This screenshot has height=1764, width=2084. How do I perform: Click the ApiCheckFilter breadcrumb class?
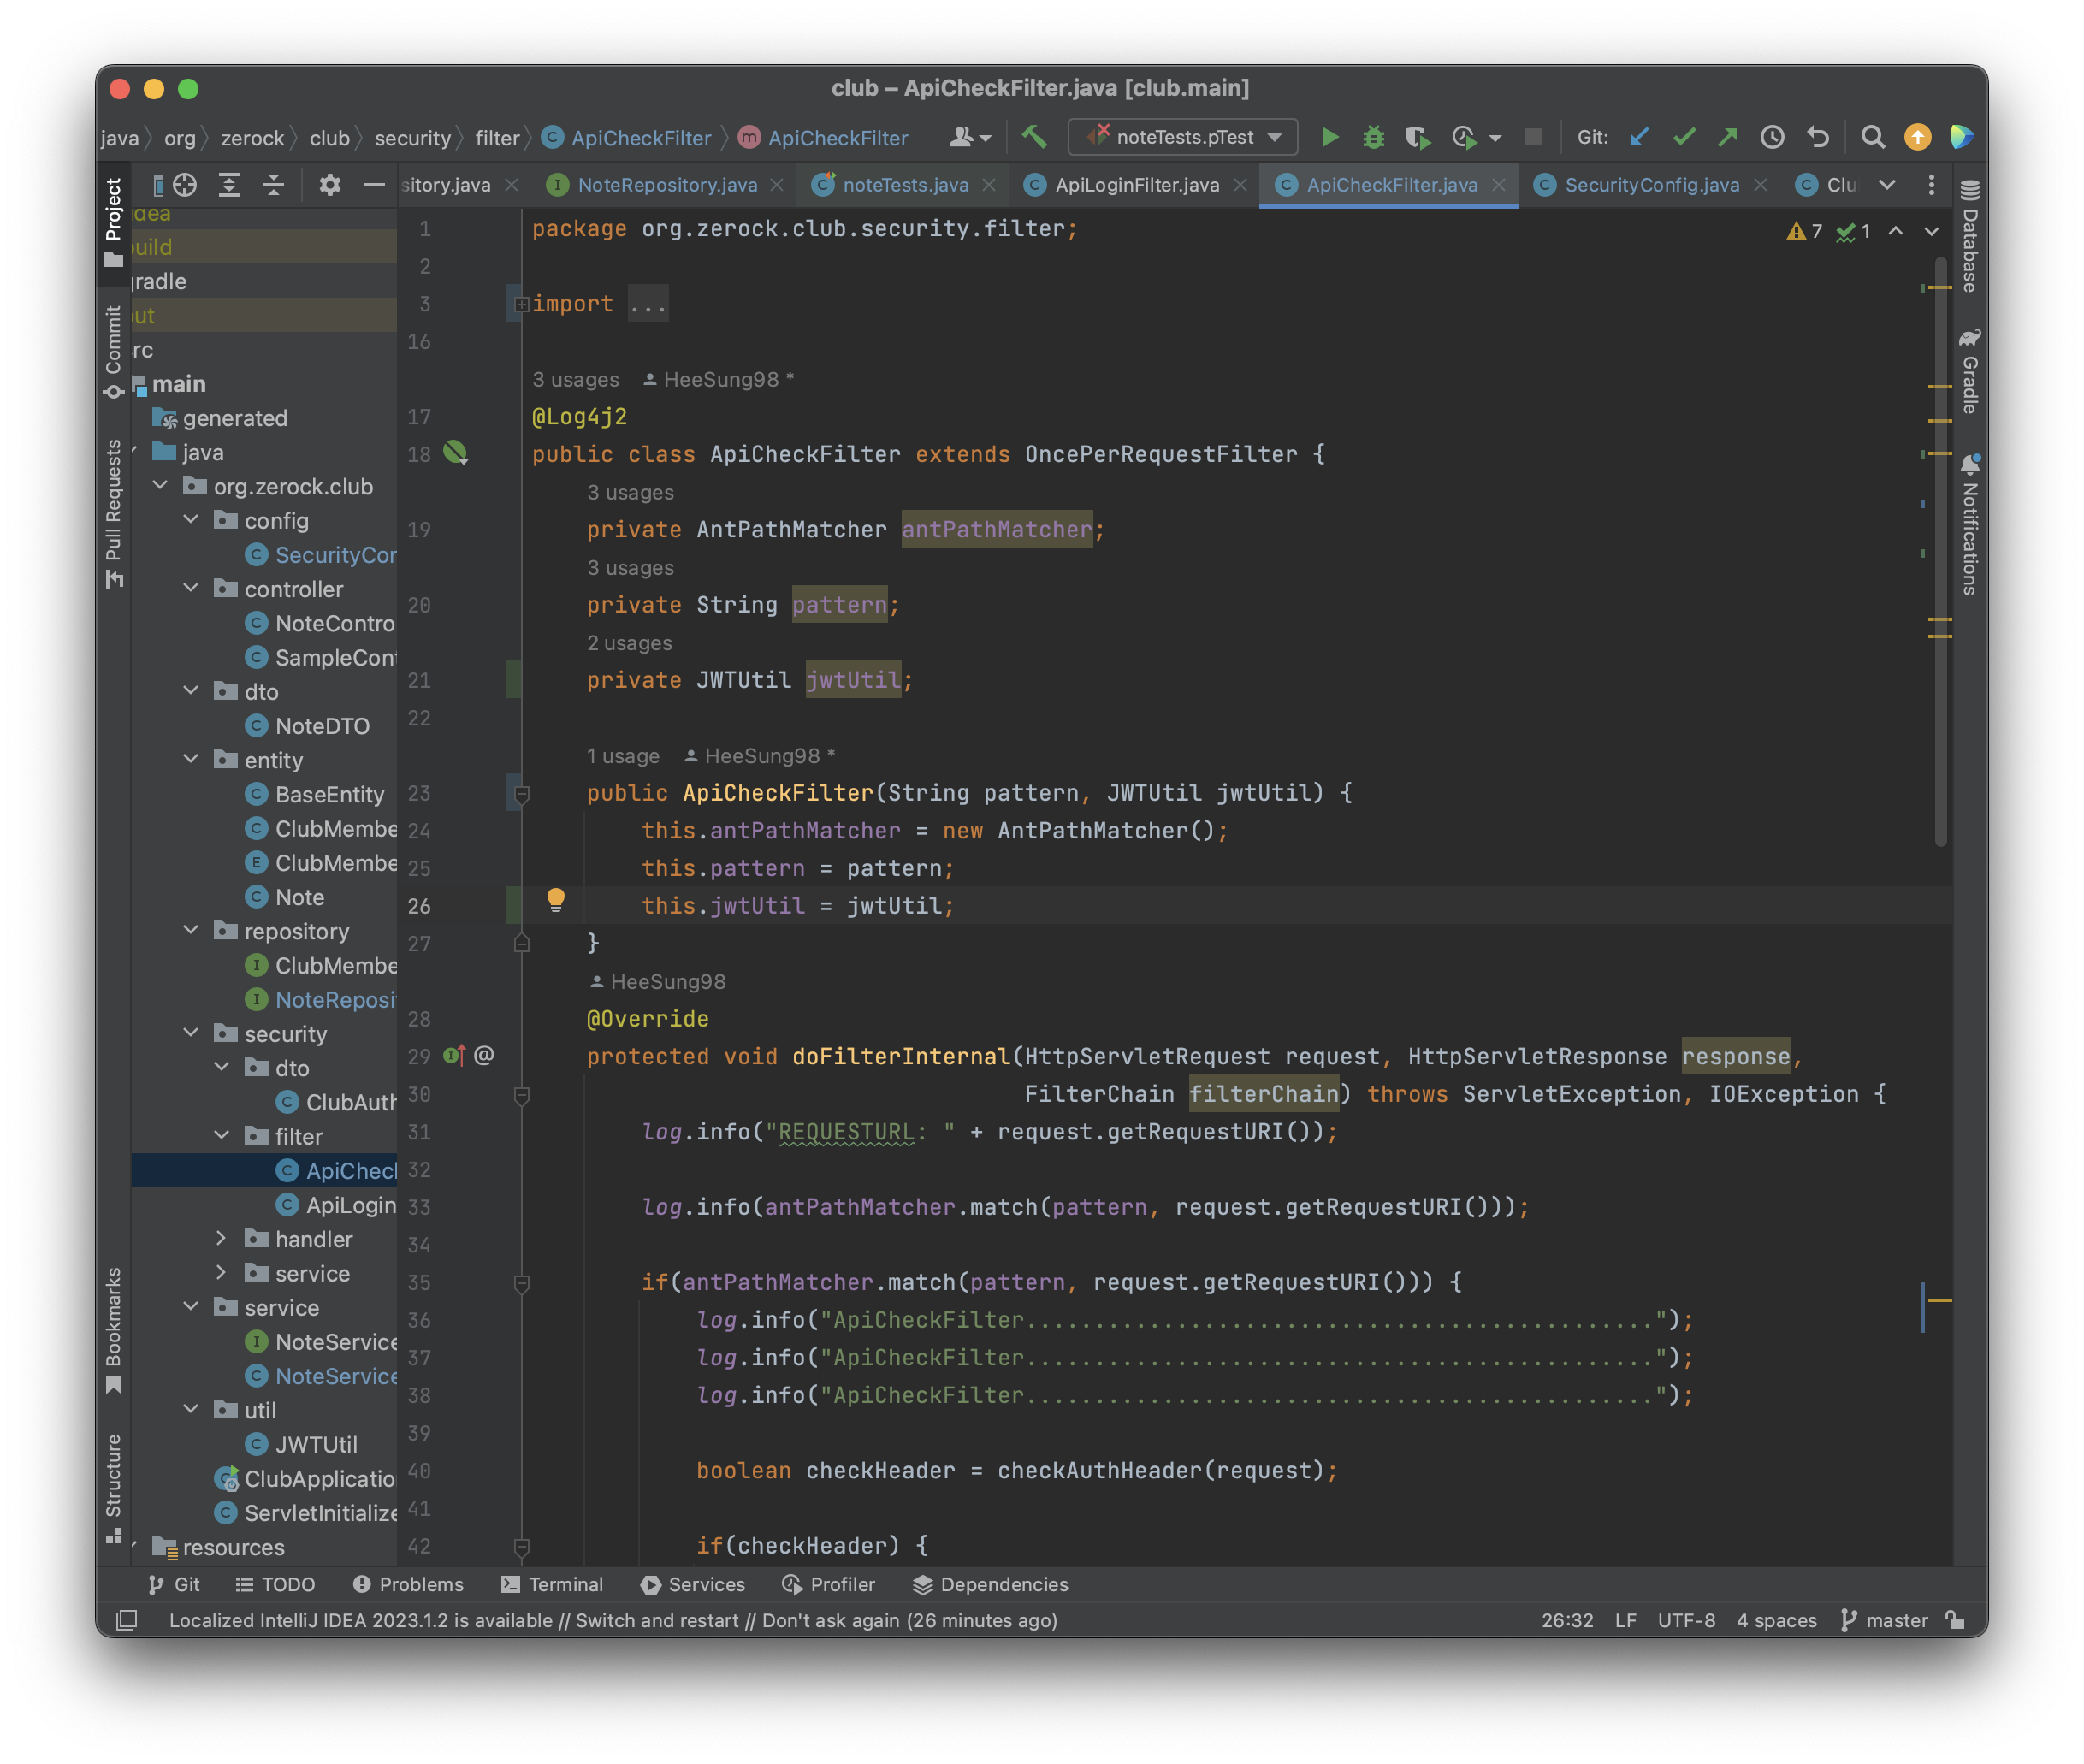click(627, 137)
